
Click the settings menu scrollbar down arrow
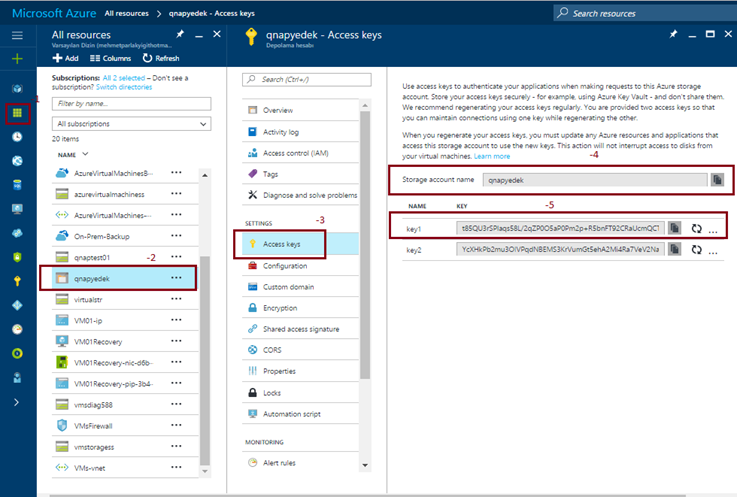point(365,465)
